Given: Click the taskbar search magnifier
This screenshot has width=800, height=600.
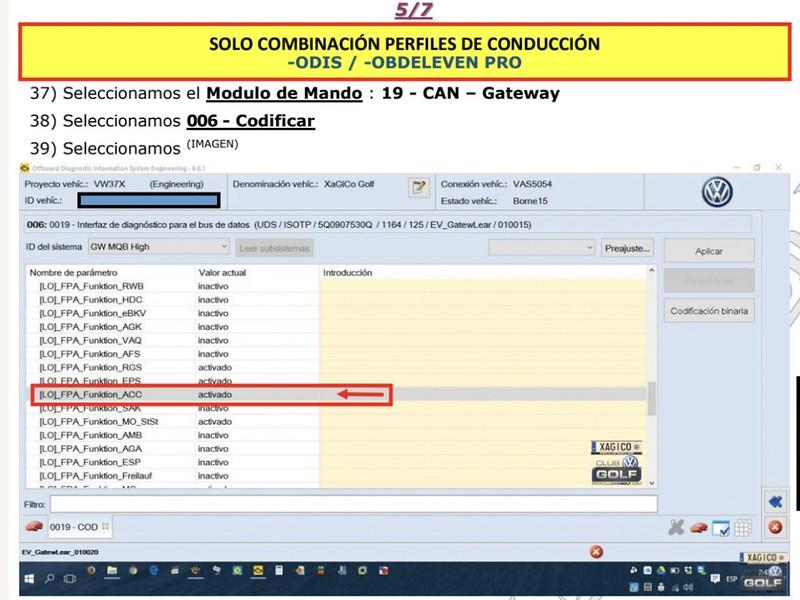Looking at the screenshot, I should coord(49,579).
